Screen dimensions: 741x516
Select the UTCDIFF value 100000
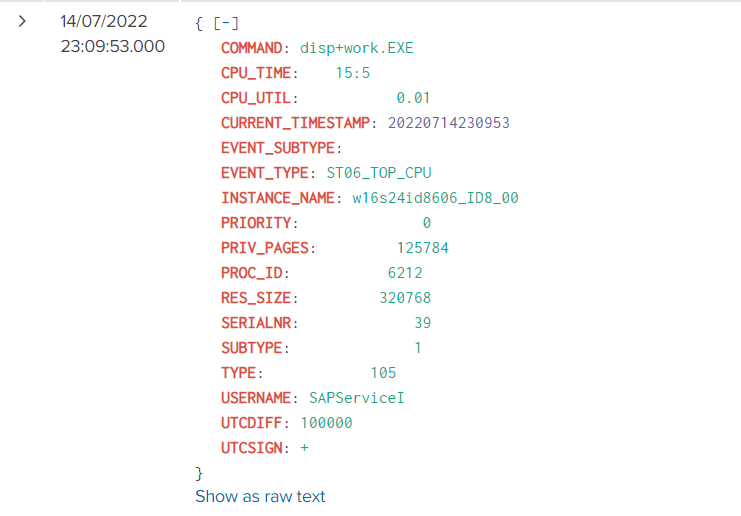point(326,423)
